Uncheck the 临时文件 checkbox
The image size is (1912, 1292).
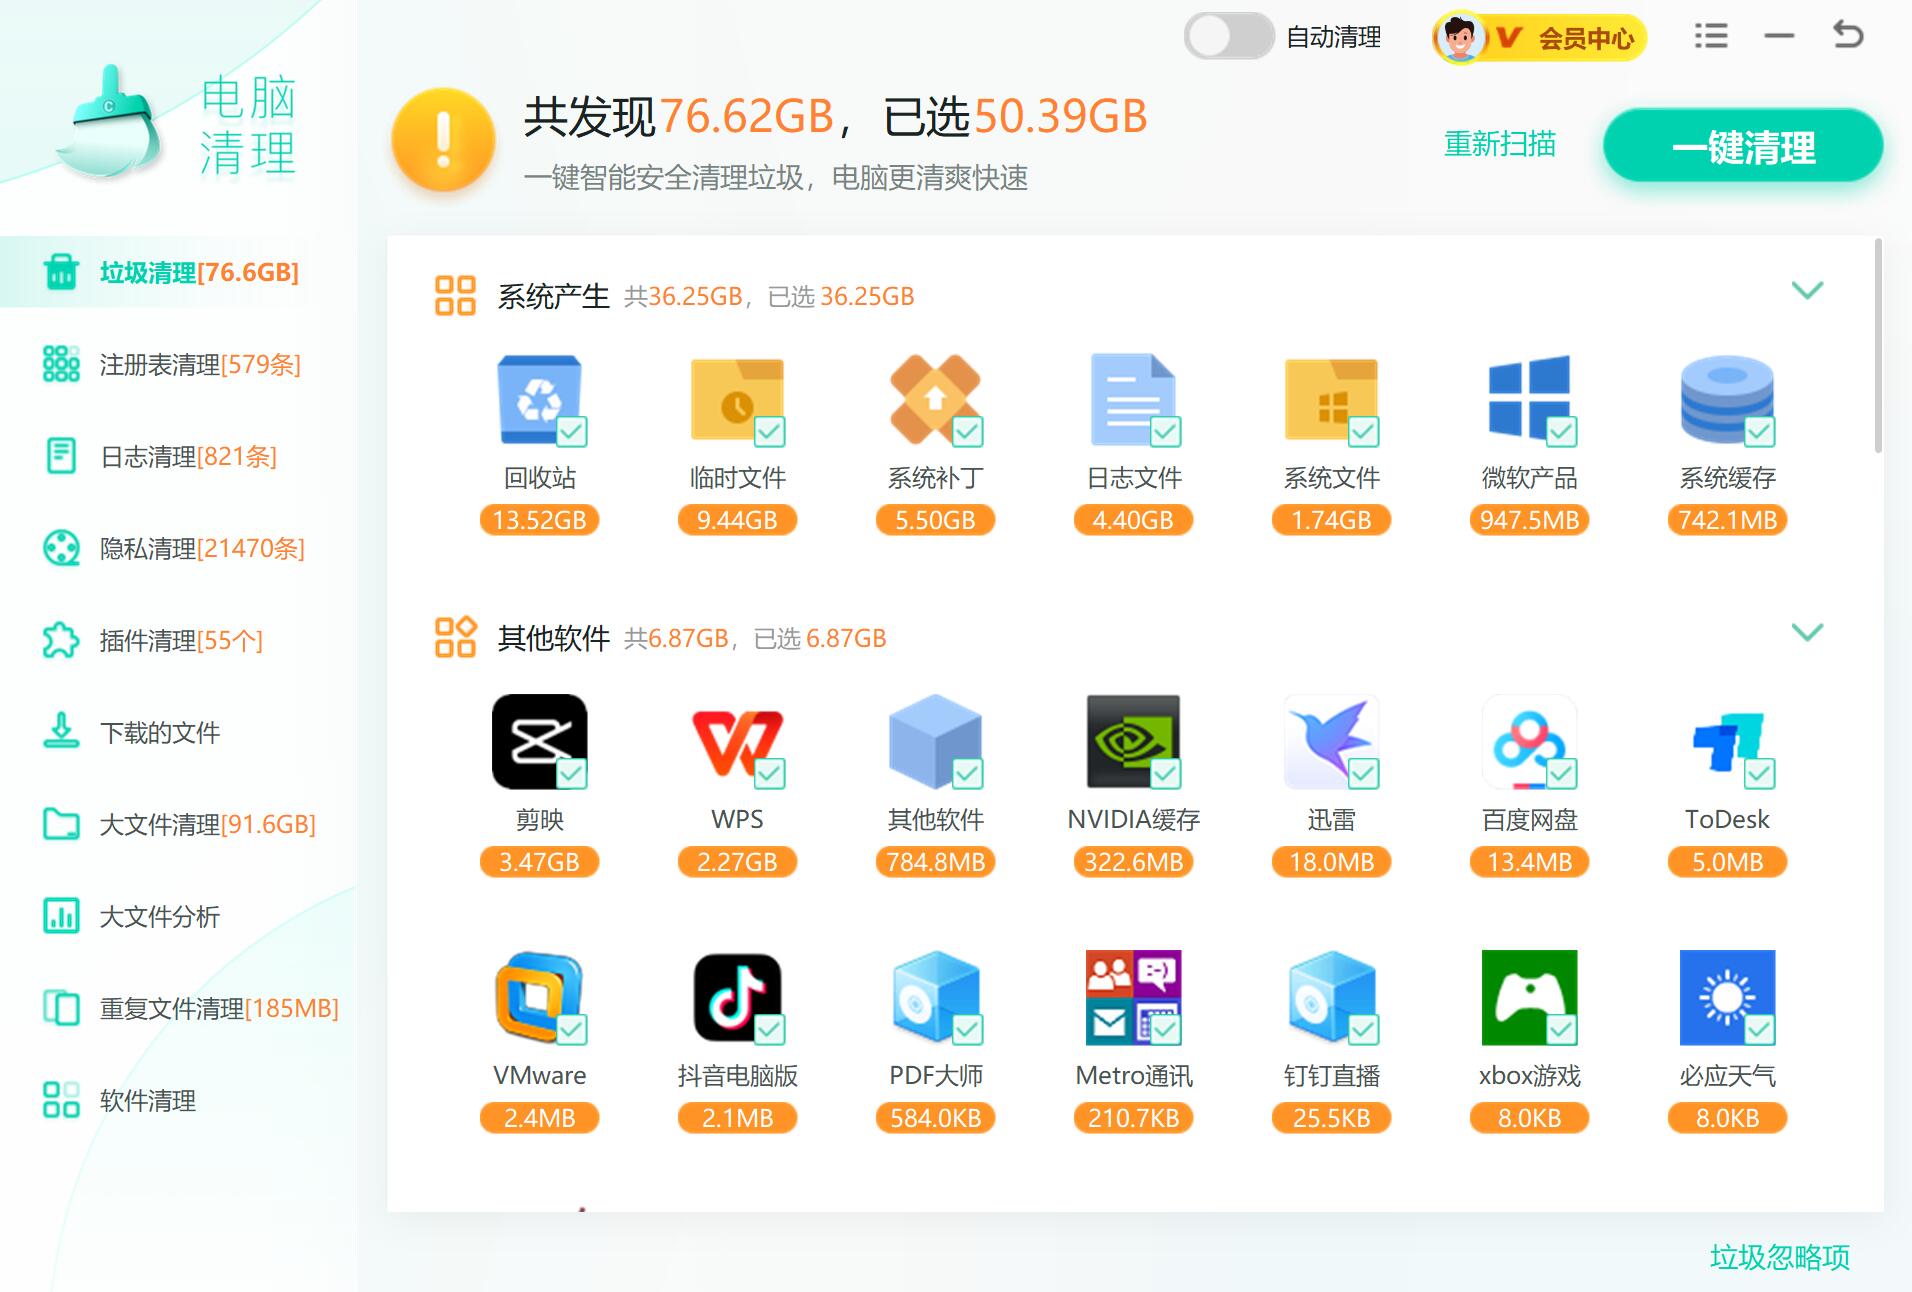(769, 432)
